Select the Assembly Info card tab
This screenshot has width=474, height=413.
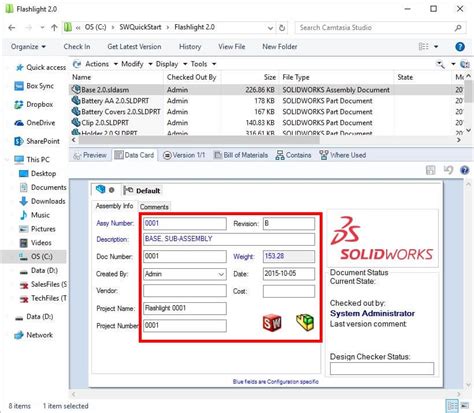tap(114, 206)
